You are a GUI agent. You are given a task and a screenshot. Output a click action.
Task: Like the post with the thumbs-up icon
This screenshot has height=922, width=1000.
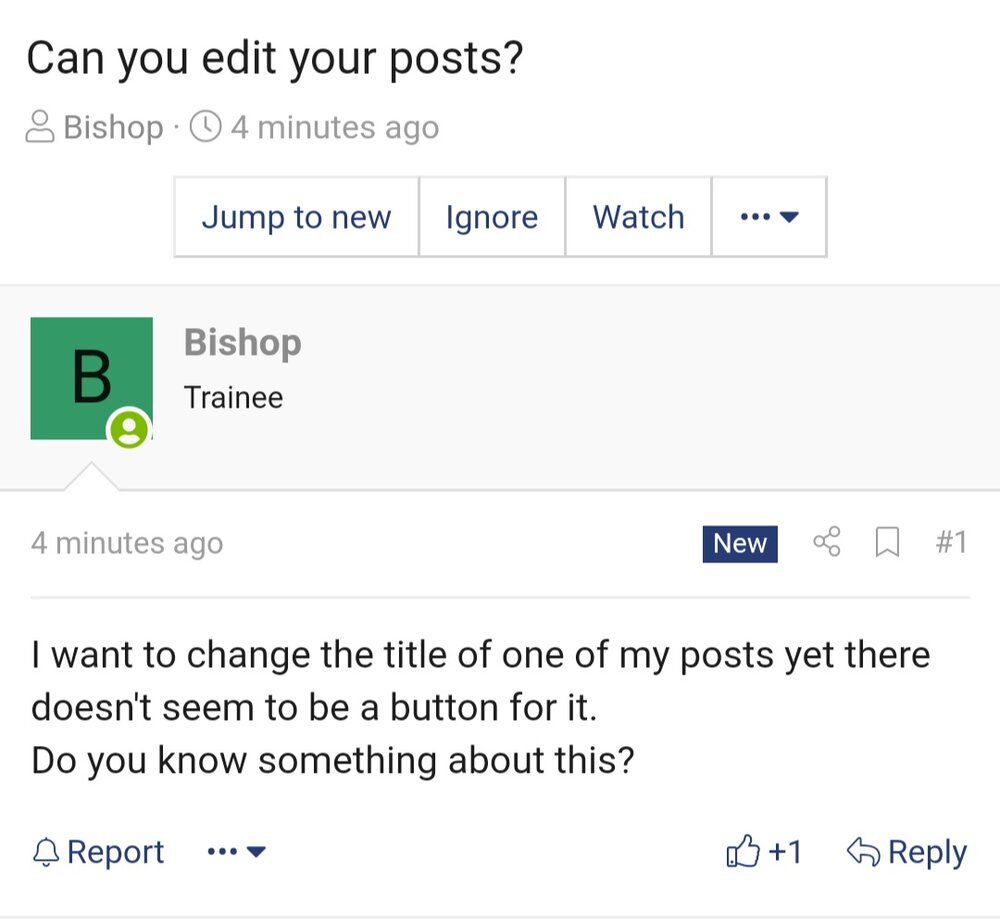click(x=743, y=852)
